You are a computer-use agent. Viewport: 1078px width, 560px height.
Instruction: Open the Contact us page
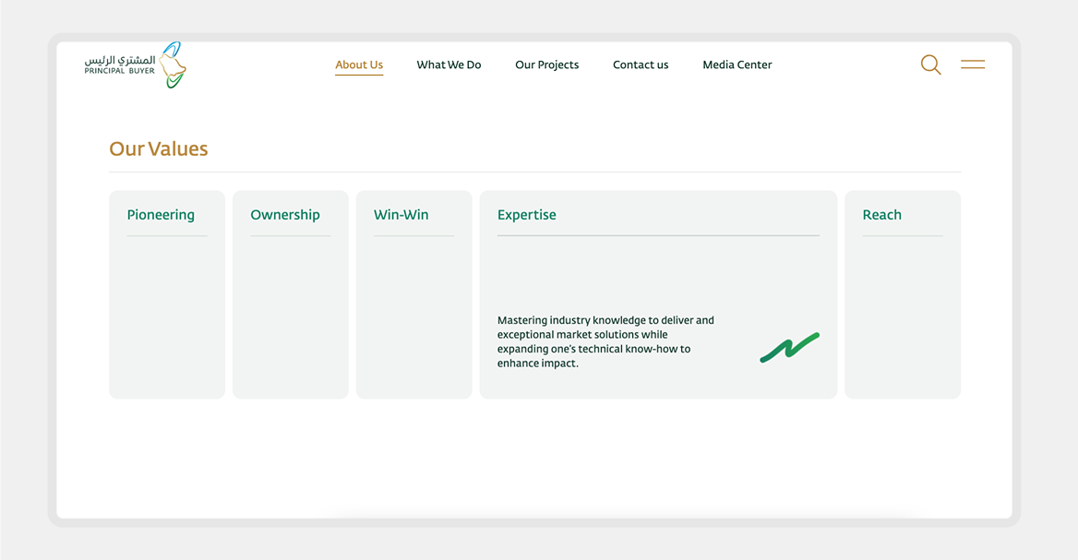(x=640, y=65)
